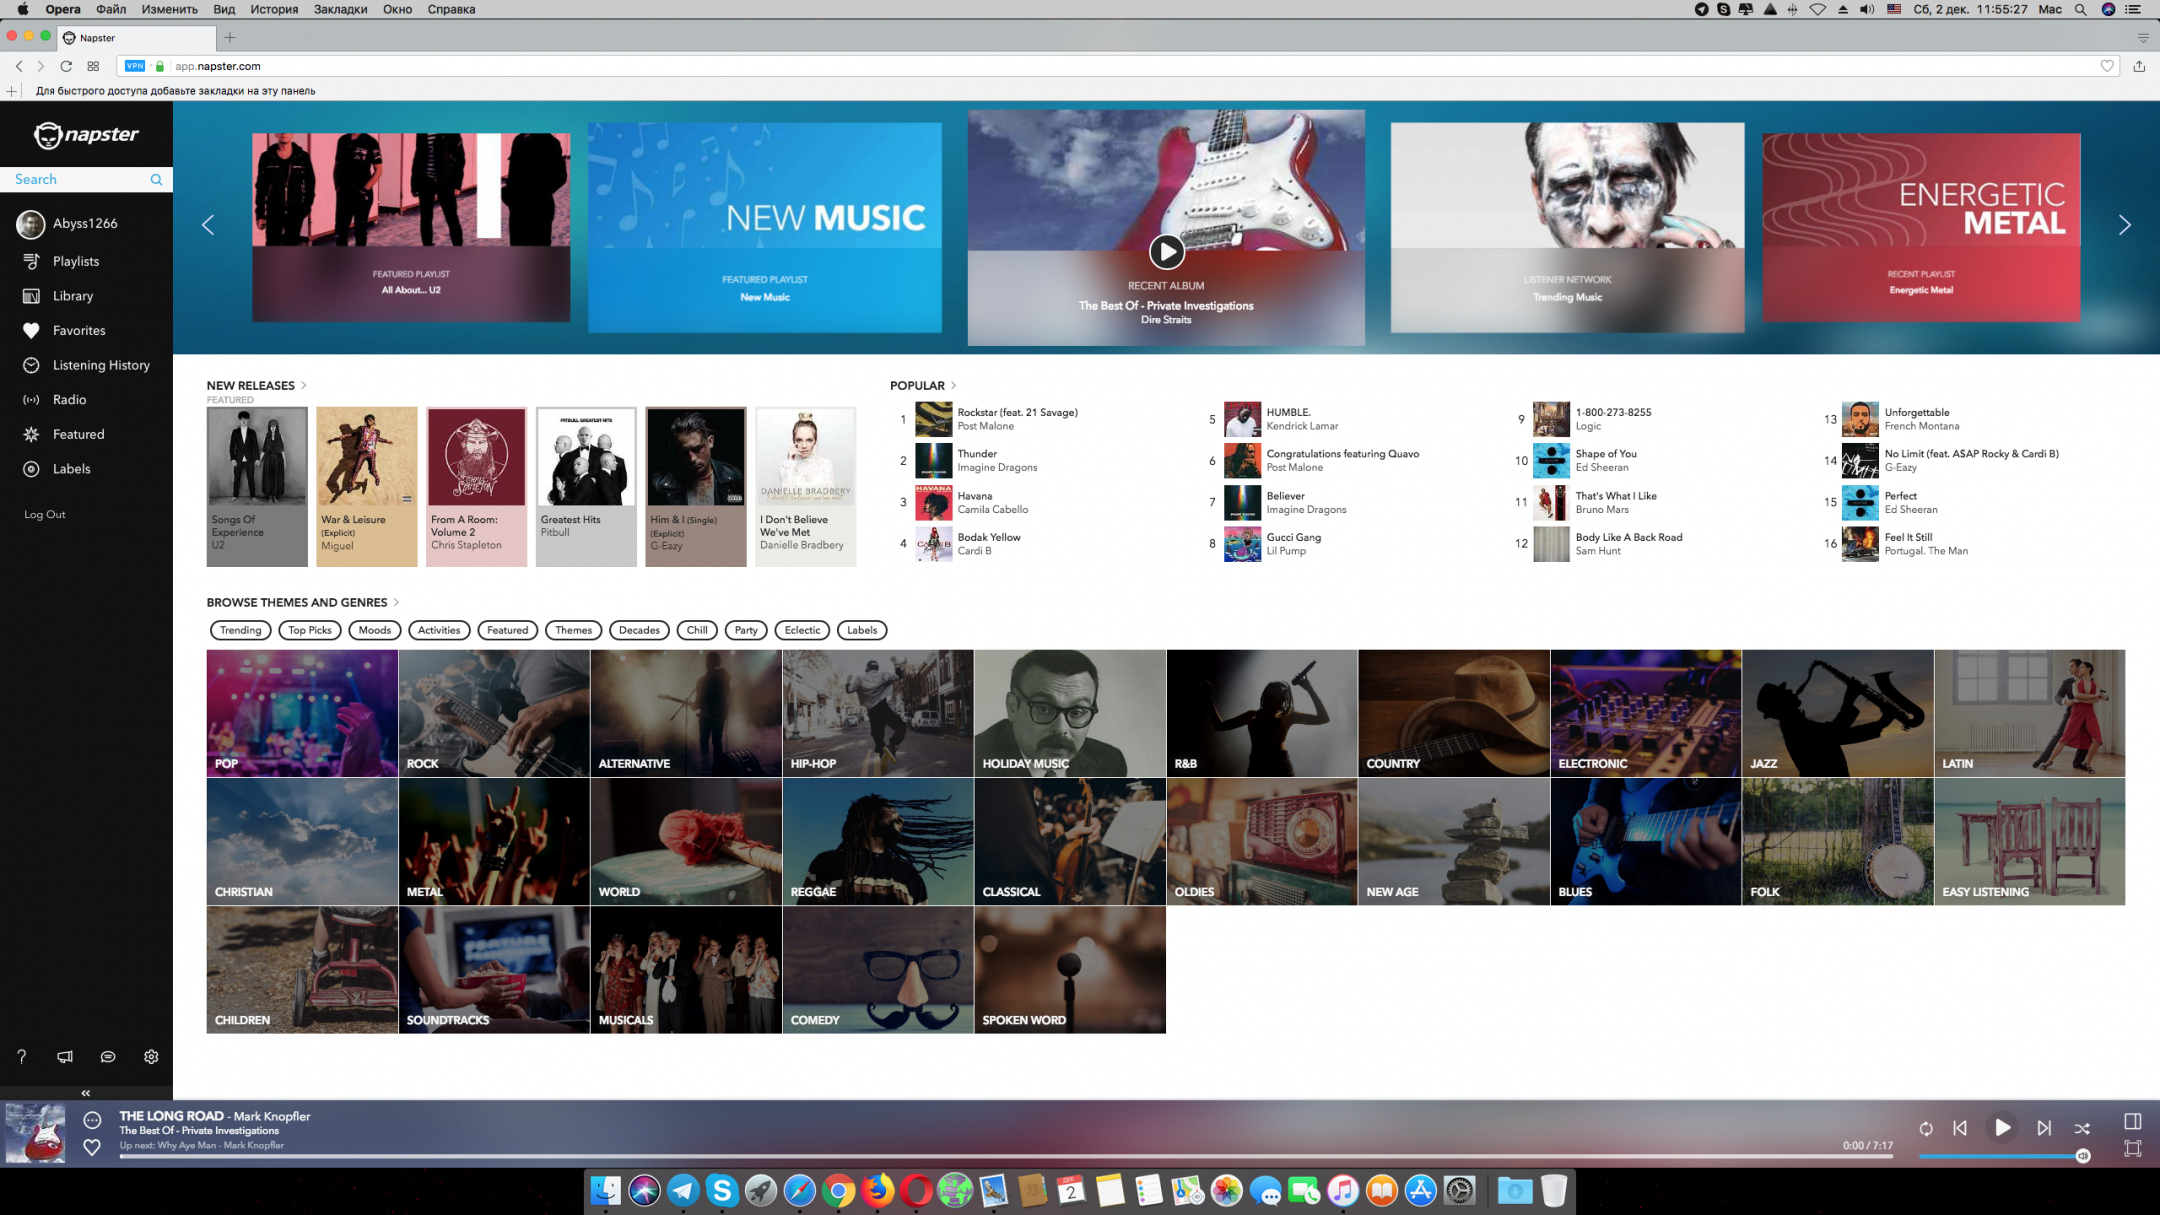
Task: Select the Top Picks filter
Action: (310, 630)
